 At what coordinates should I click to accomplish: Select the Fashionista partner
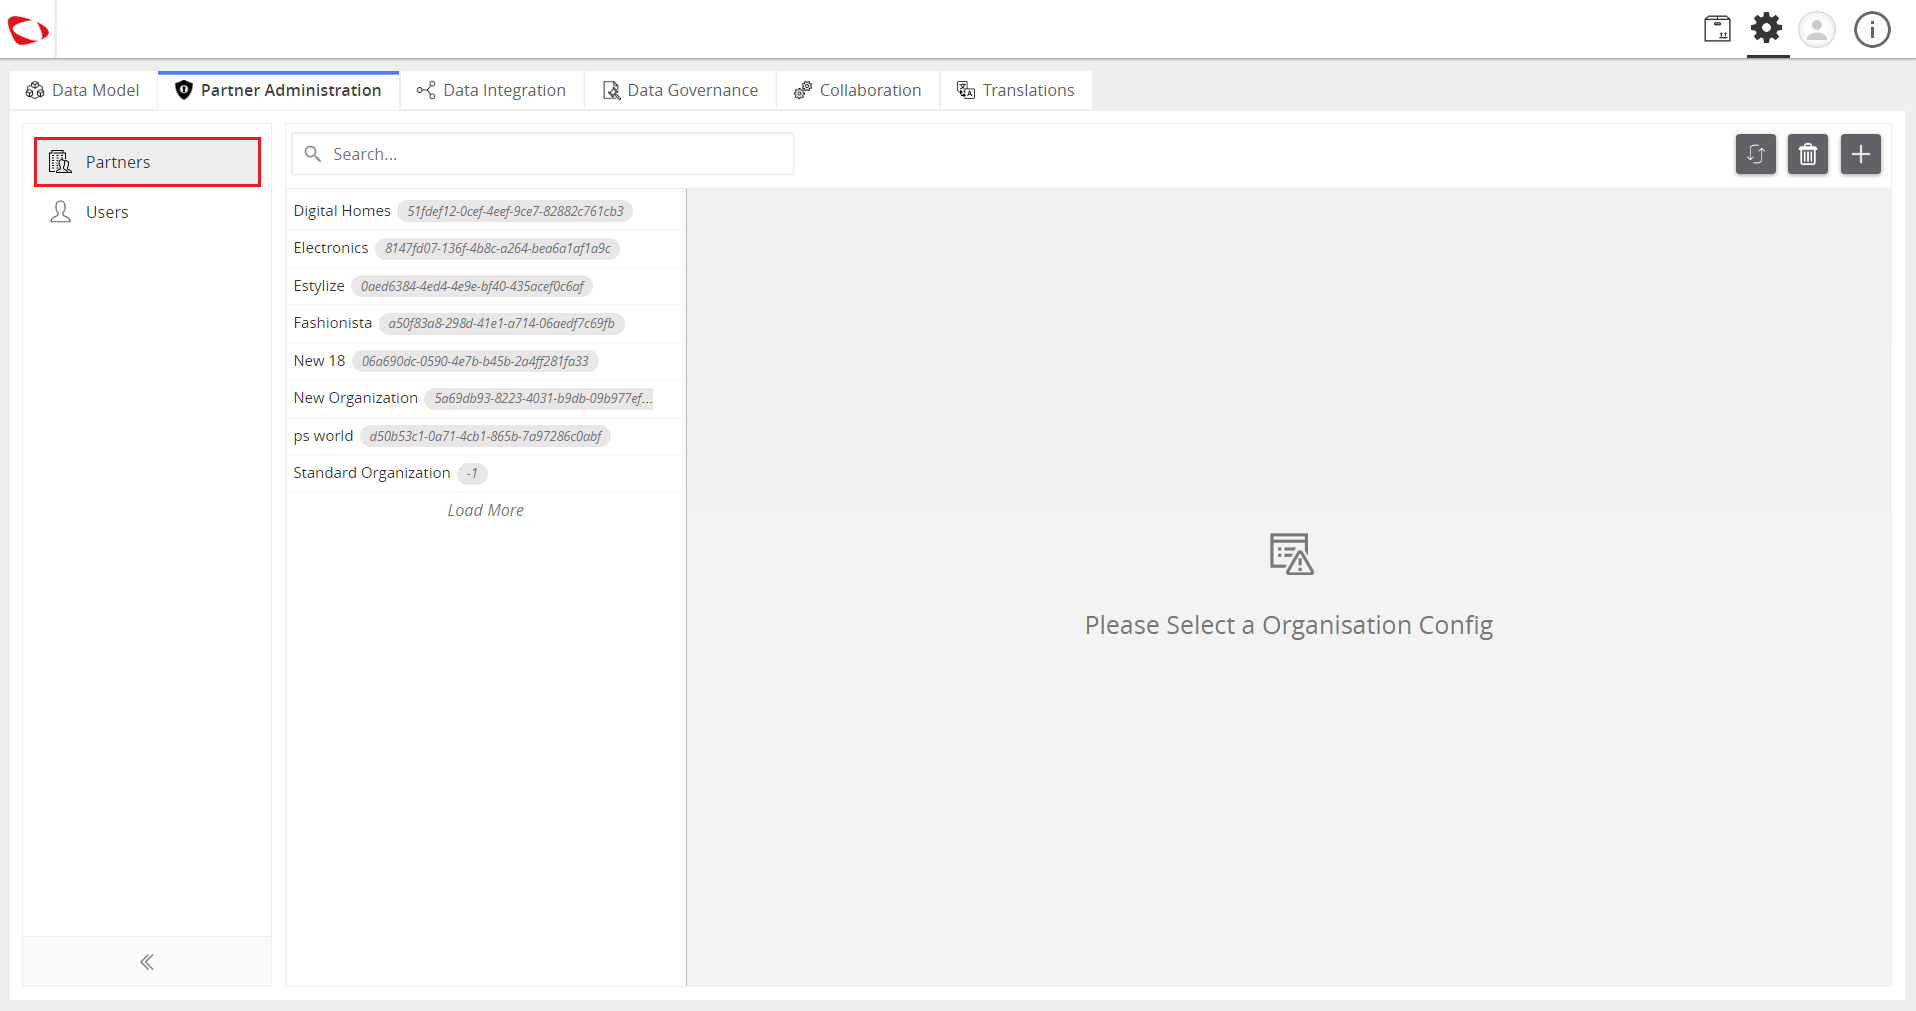(x=486, y=323)
